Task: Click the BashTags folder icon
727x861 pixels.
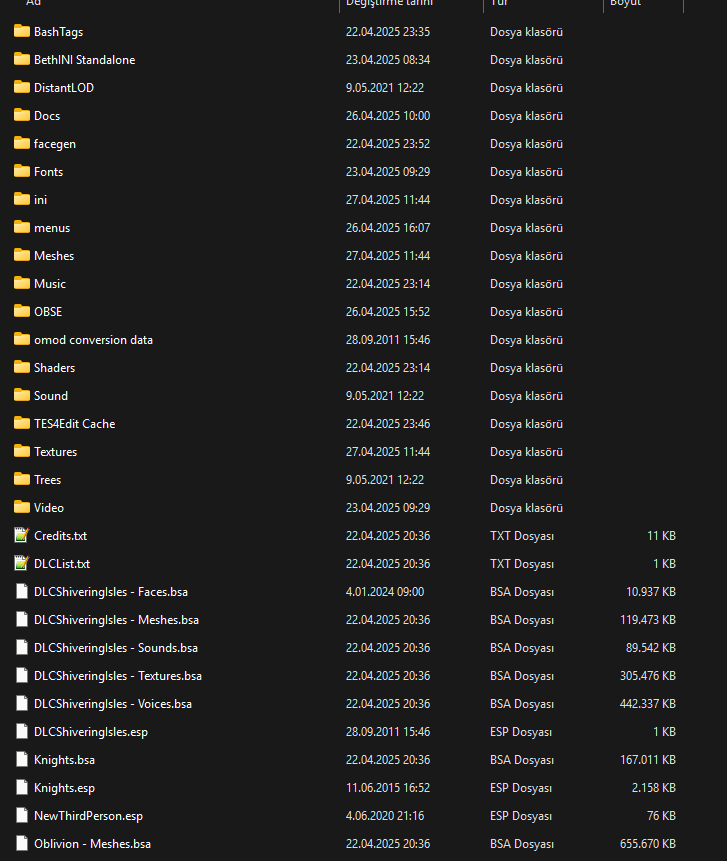Action: (22, 31)
